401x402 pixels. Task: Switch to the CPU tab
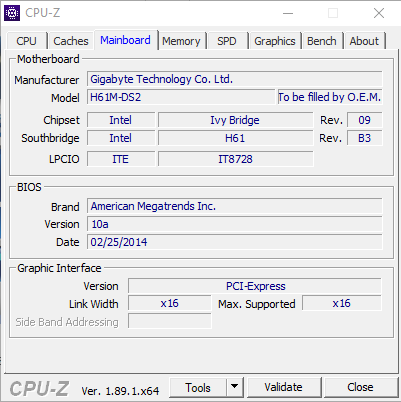pos(26,41)
